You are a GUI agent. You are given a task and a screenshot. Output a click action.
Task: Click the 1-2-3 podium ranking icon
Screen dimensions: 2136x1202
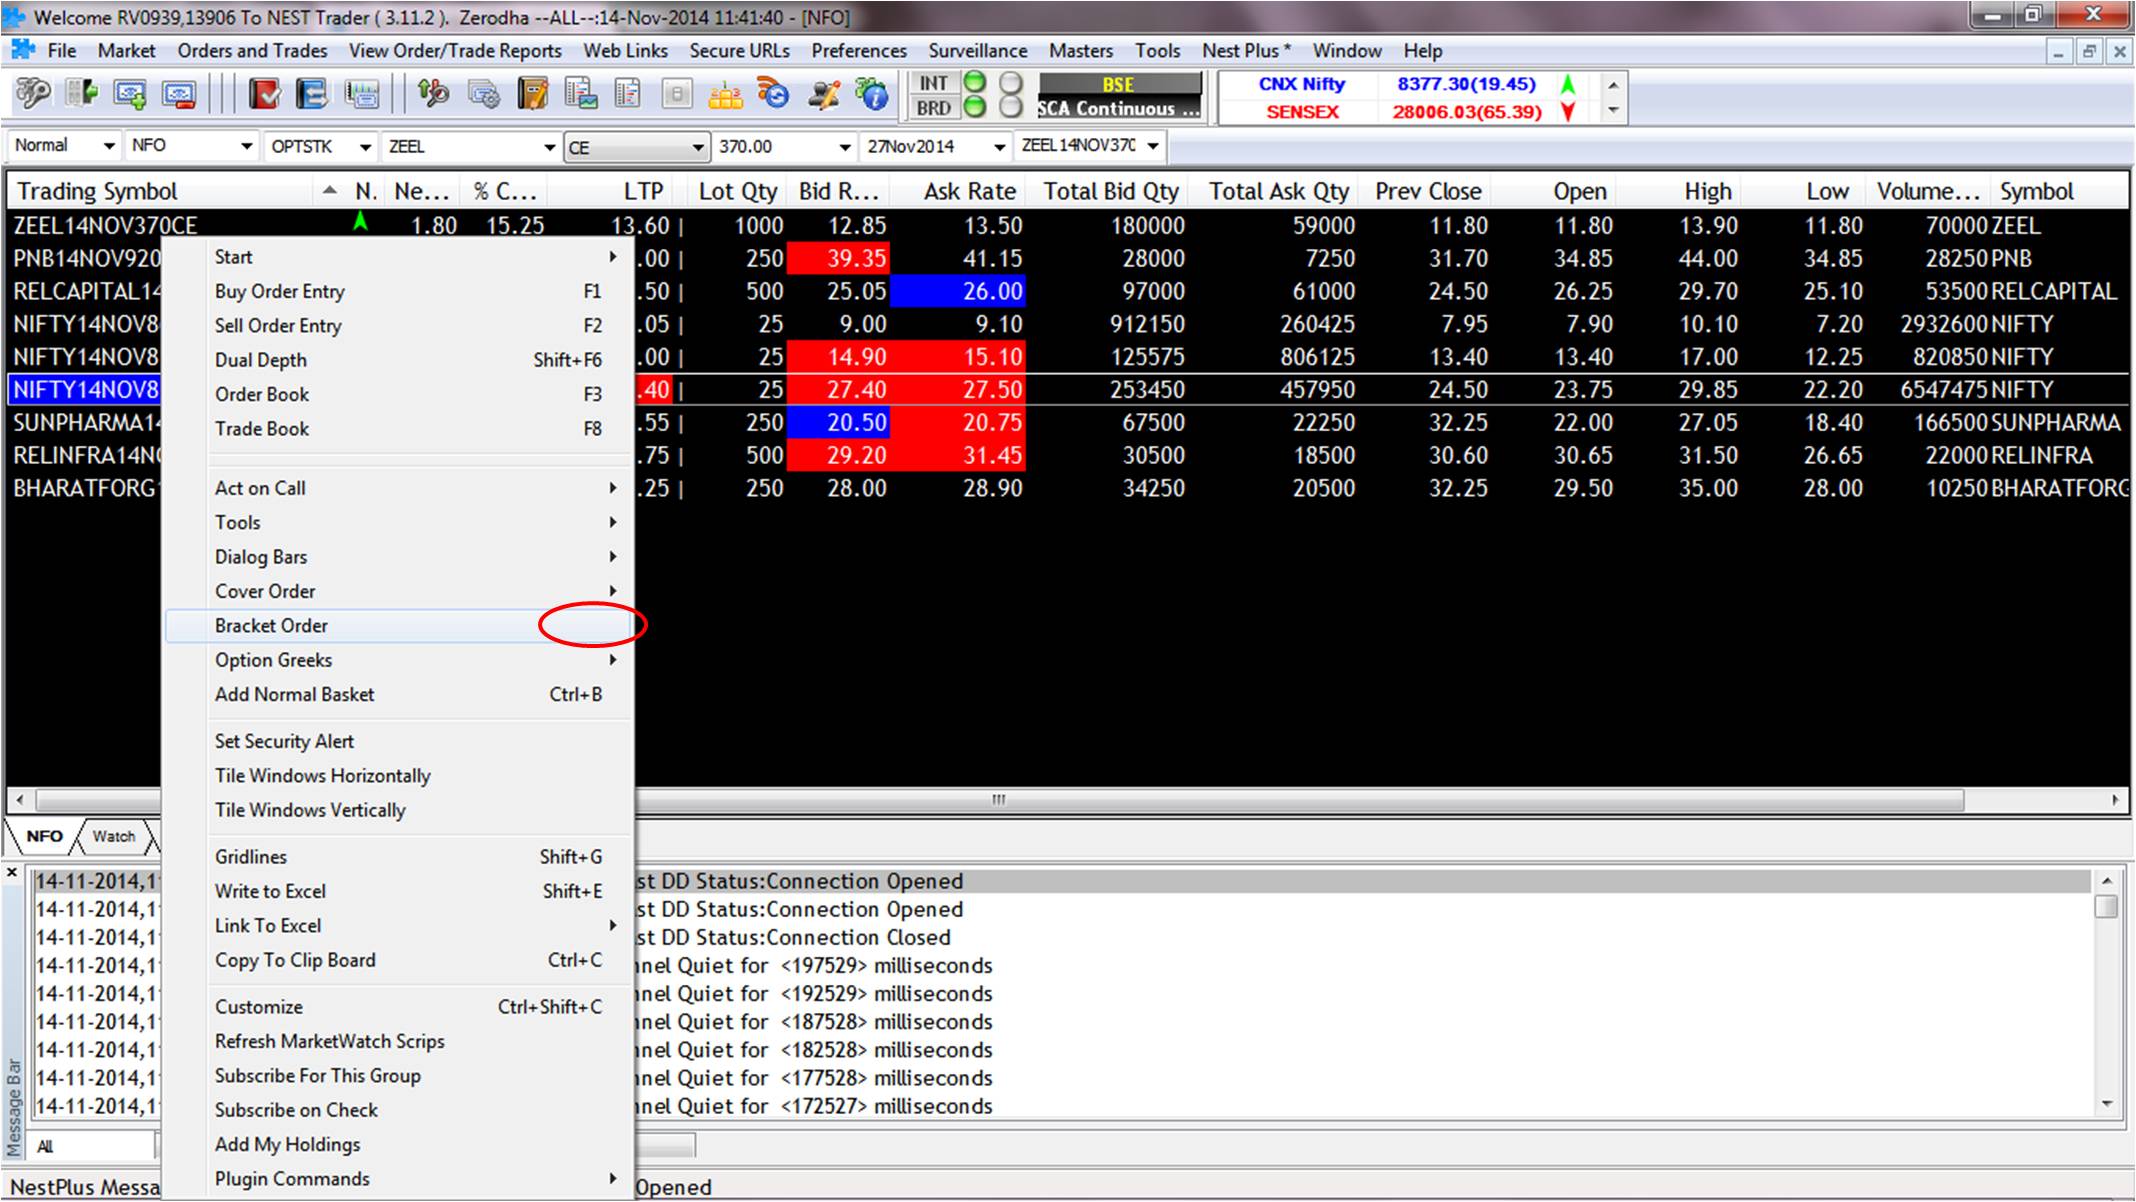[725, 95]
